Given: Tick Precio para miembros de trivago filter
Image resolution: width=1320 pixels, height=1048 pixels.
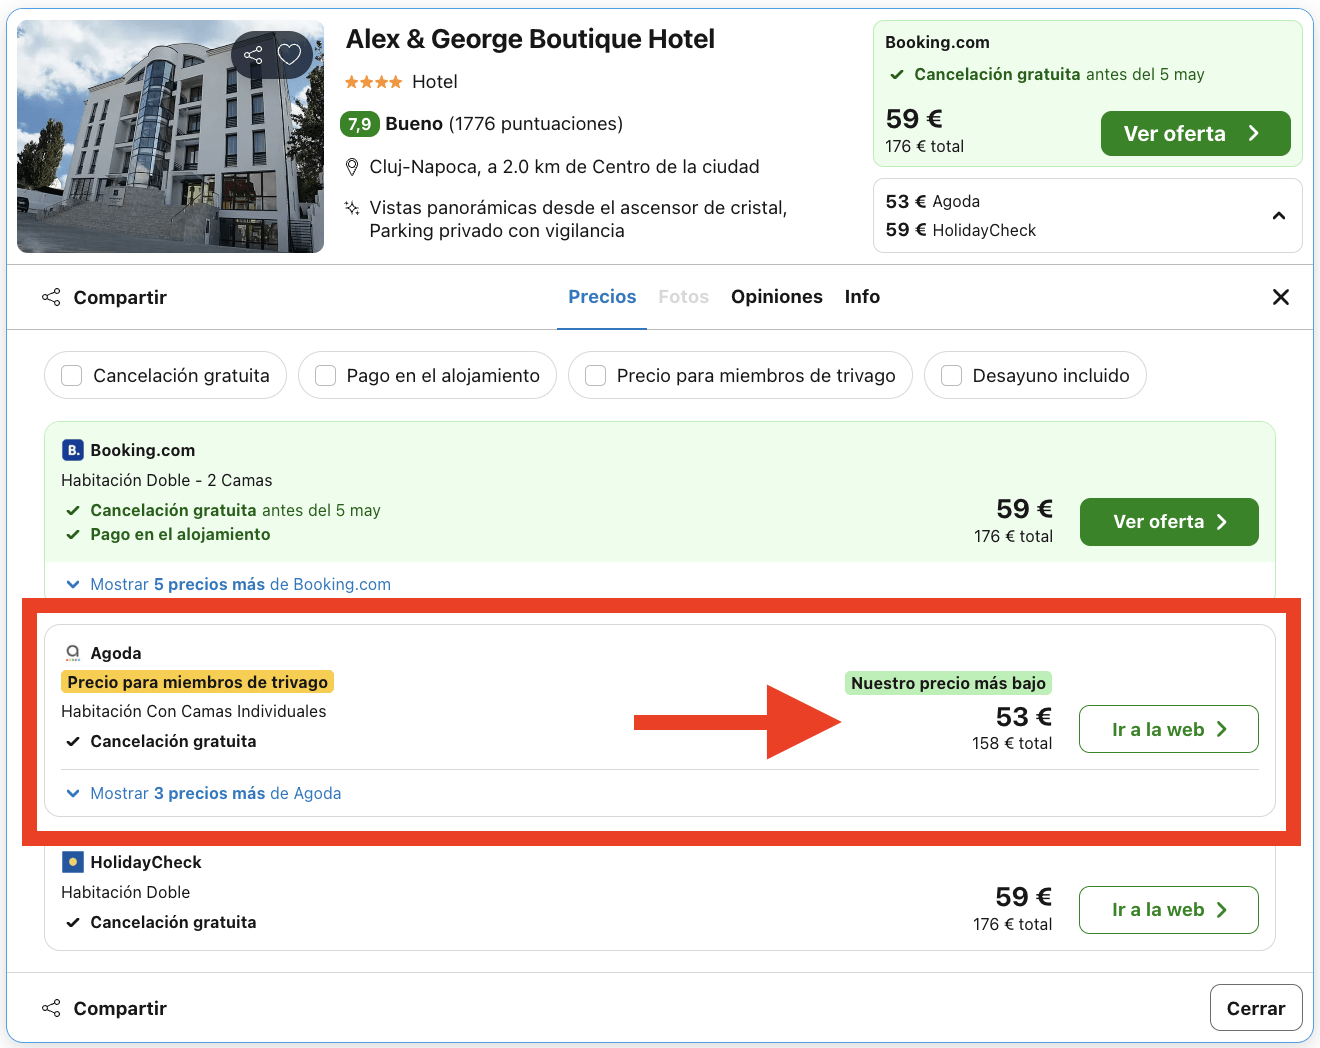Looking at the screenshot, I should coord(595,375).
